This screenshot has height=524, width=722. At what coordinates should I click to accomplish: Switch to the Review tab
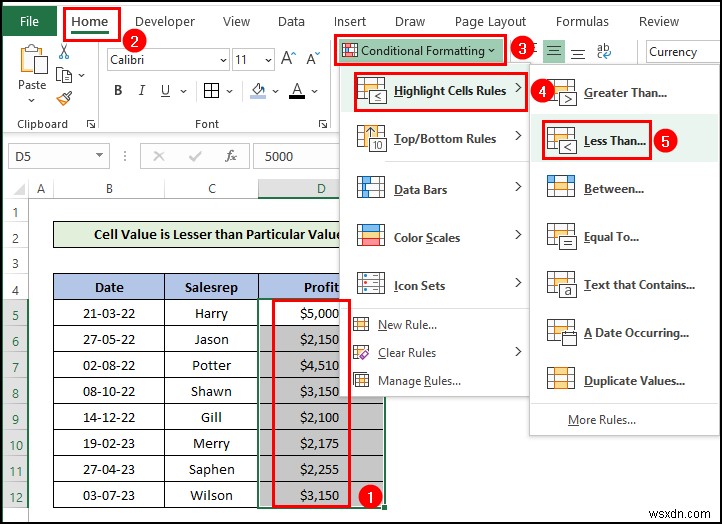[658, 22]
